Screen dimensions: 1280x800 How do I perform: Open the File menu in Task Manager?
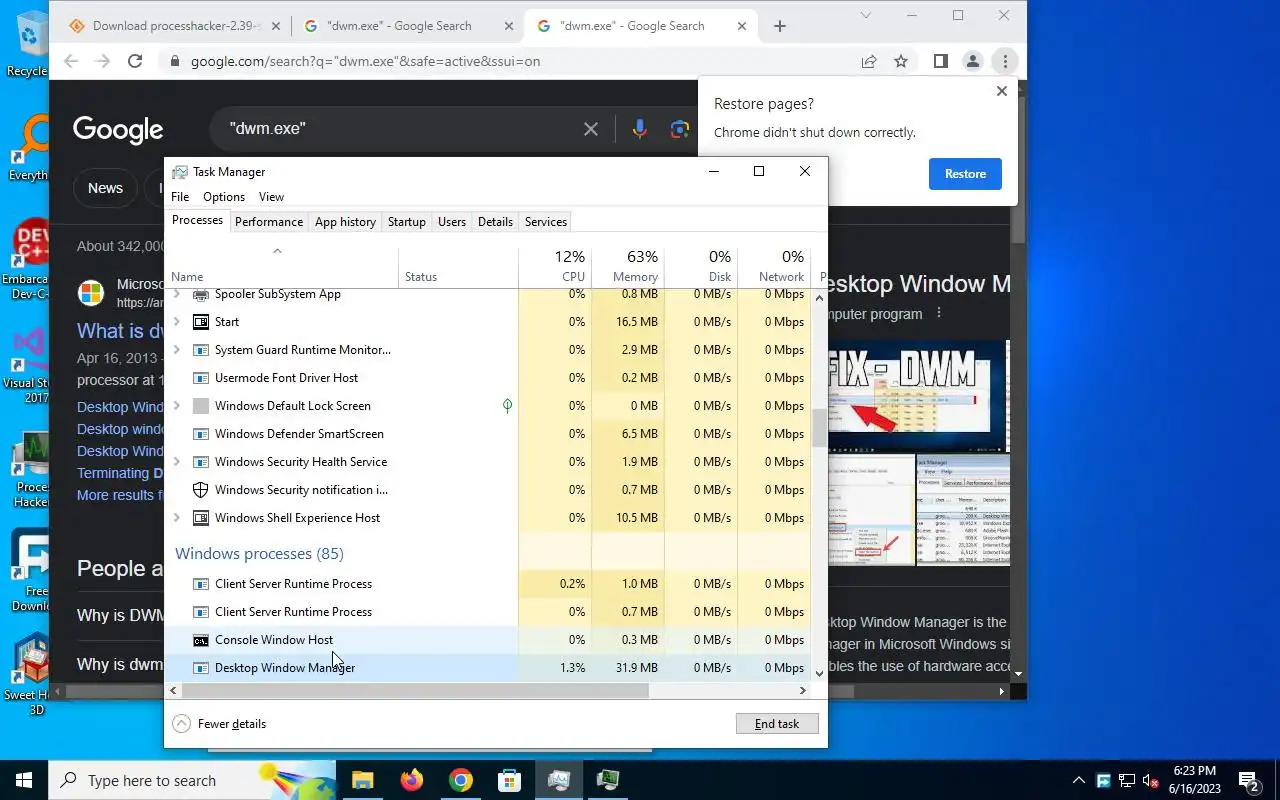pyautogui.click(x=180, y=197)
